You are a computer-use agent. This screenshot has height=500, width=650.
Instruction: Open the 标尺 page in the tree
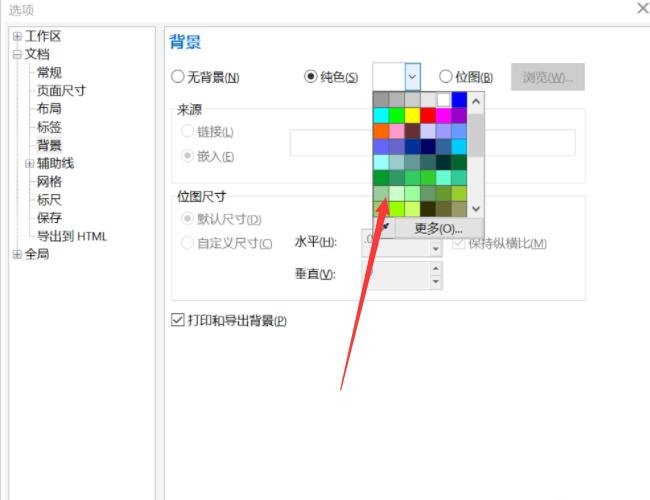(x=49, y=200)
